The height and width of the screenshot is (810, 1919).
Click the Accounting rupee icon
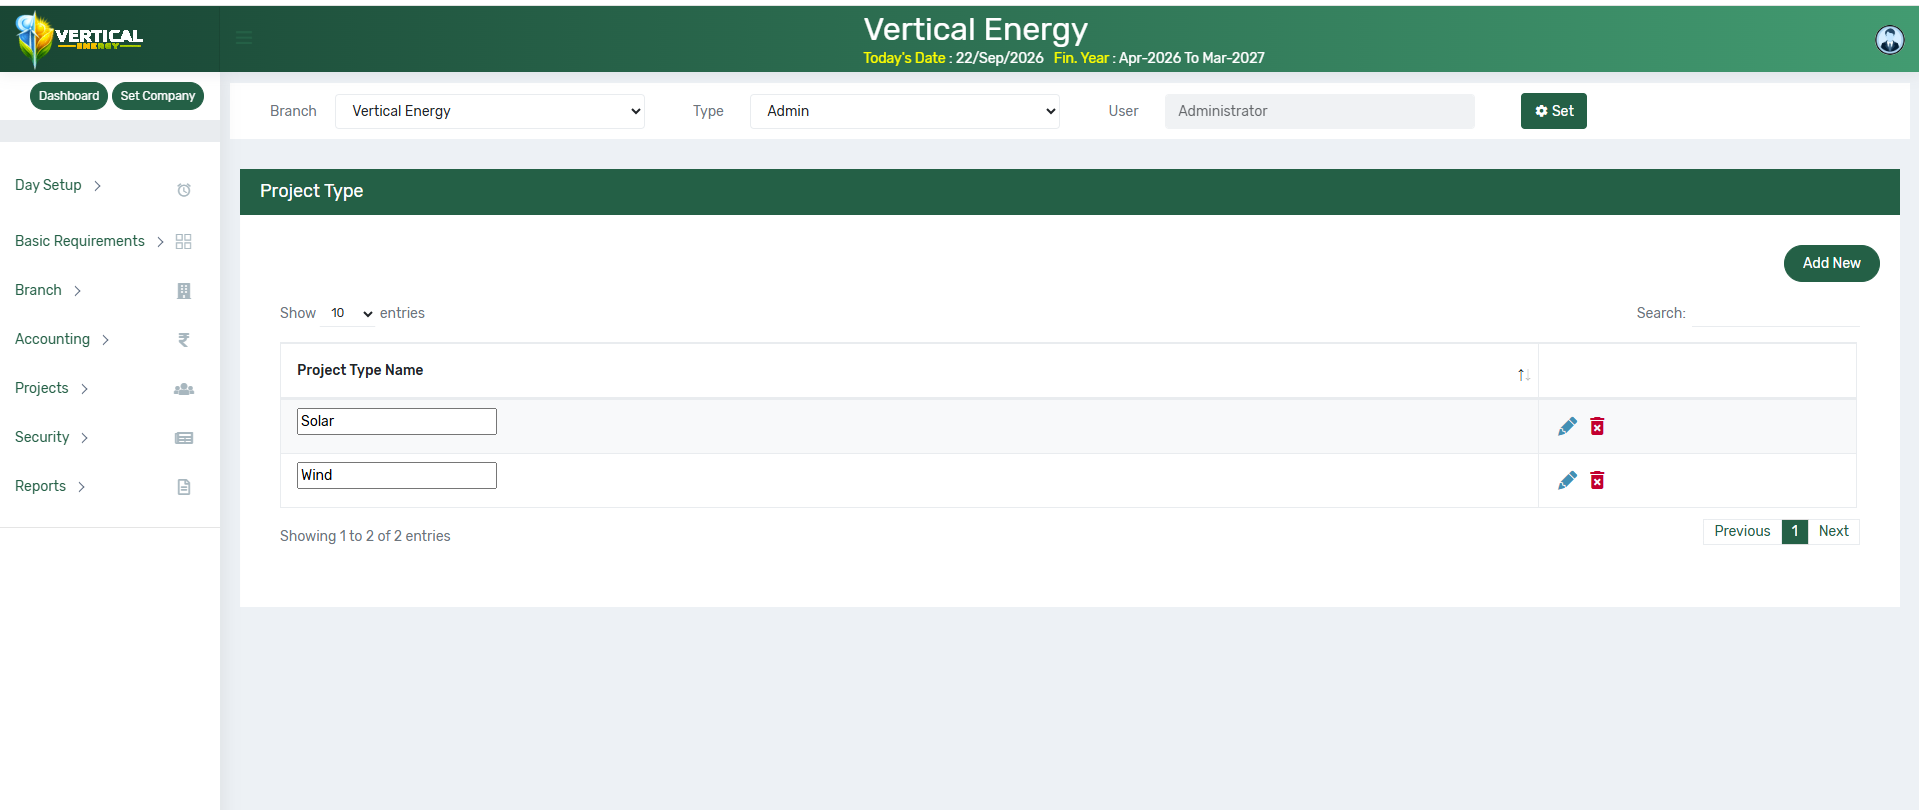[x=184, y=340]
